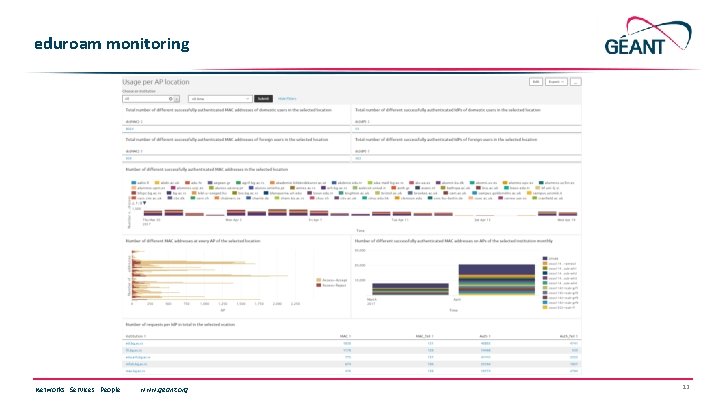720x405 pixels.
Task: Click the eduroam monitoring slide heading
Action: tap(112, 44)
